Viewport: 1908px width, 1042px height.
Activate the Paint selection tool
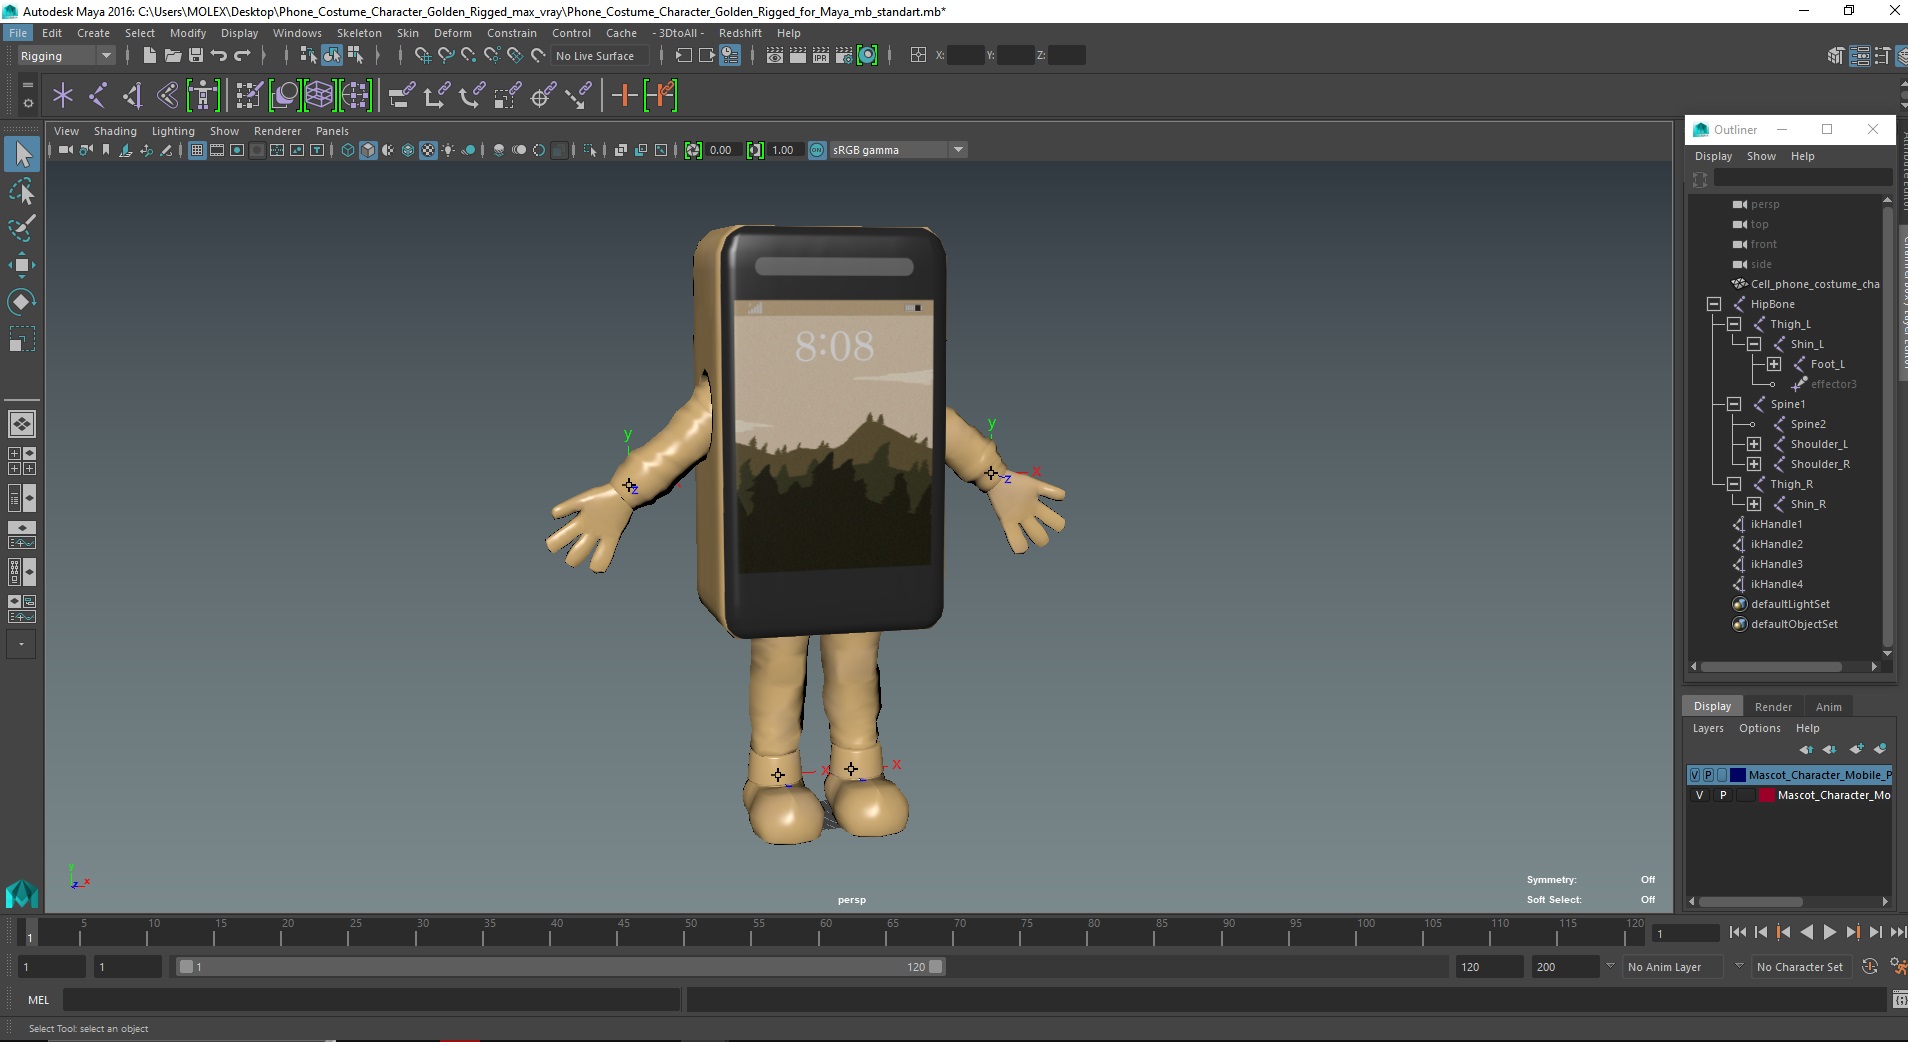22,228
